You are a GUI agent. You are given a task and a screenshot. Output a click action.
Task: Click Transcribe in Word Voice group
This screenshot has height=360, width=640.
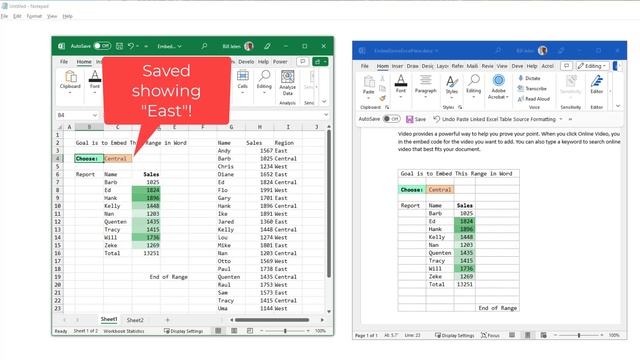coord(532,89)
